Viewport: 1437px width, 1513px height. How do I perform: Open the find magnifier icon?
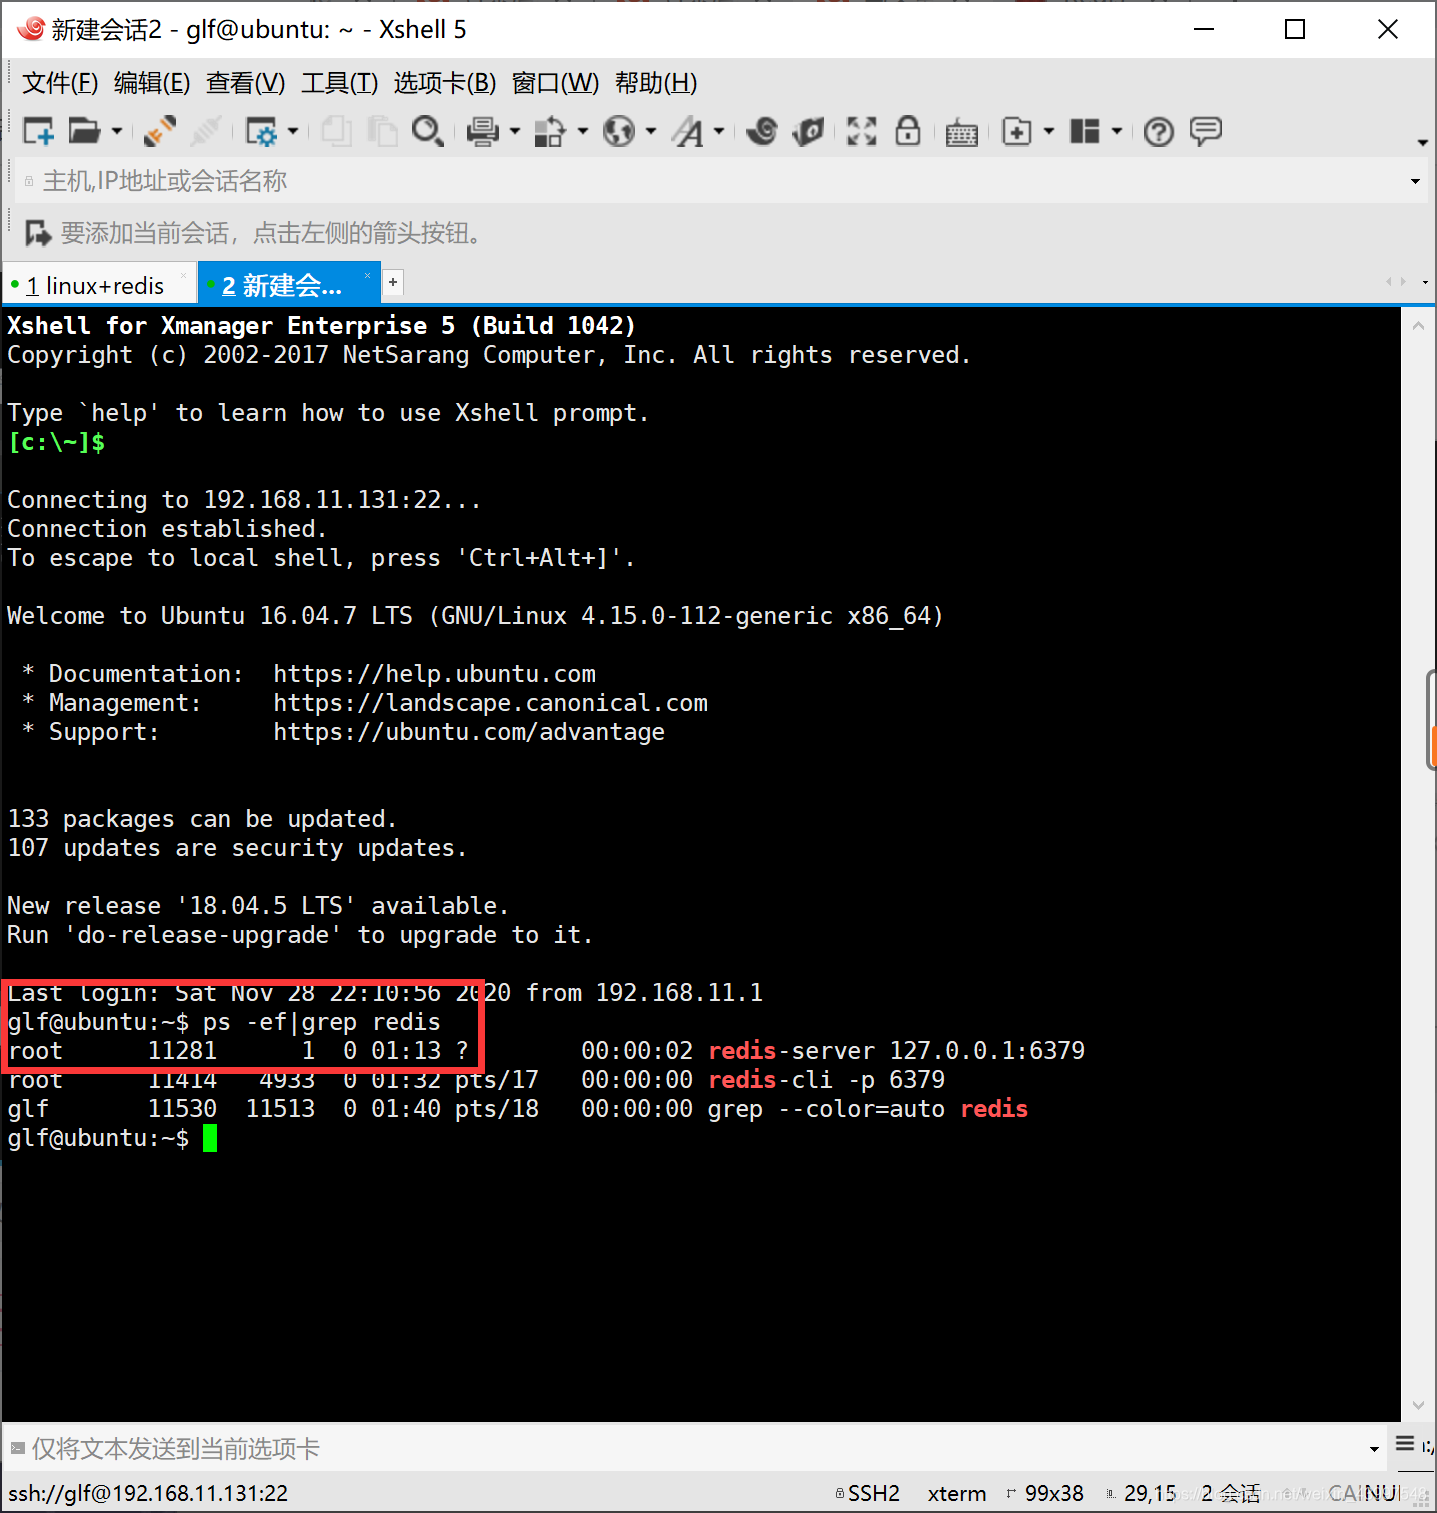point(428,131)
